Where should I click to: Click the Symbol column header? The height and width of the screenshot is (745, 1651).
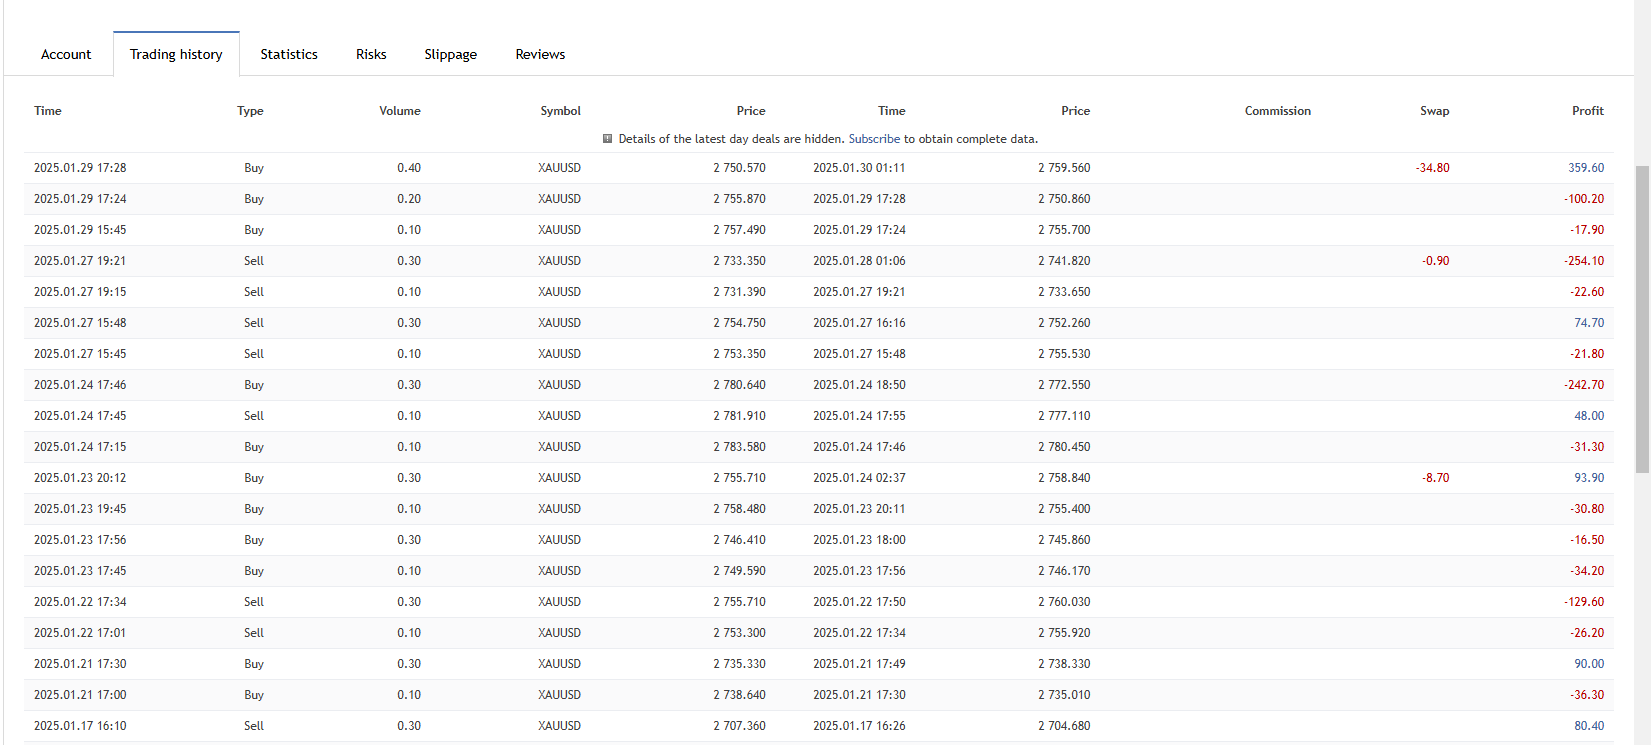560,111
